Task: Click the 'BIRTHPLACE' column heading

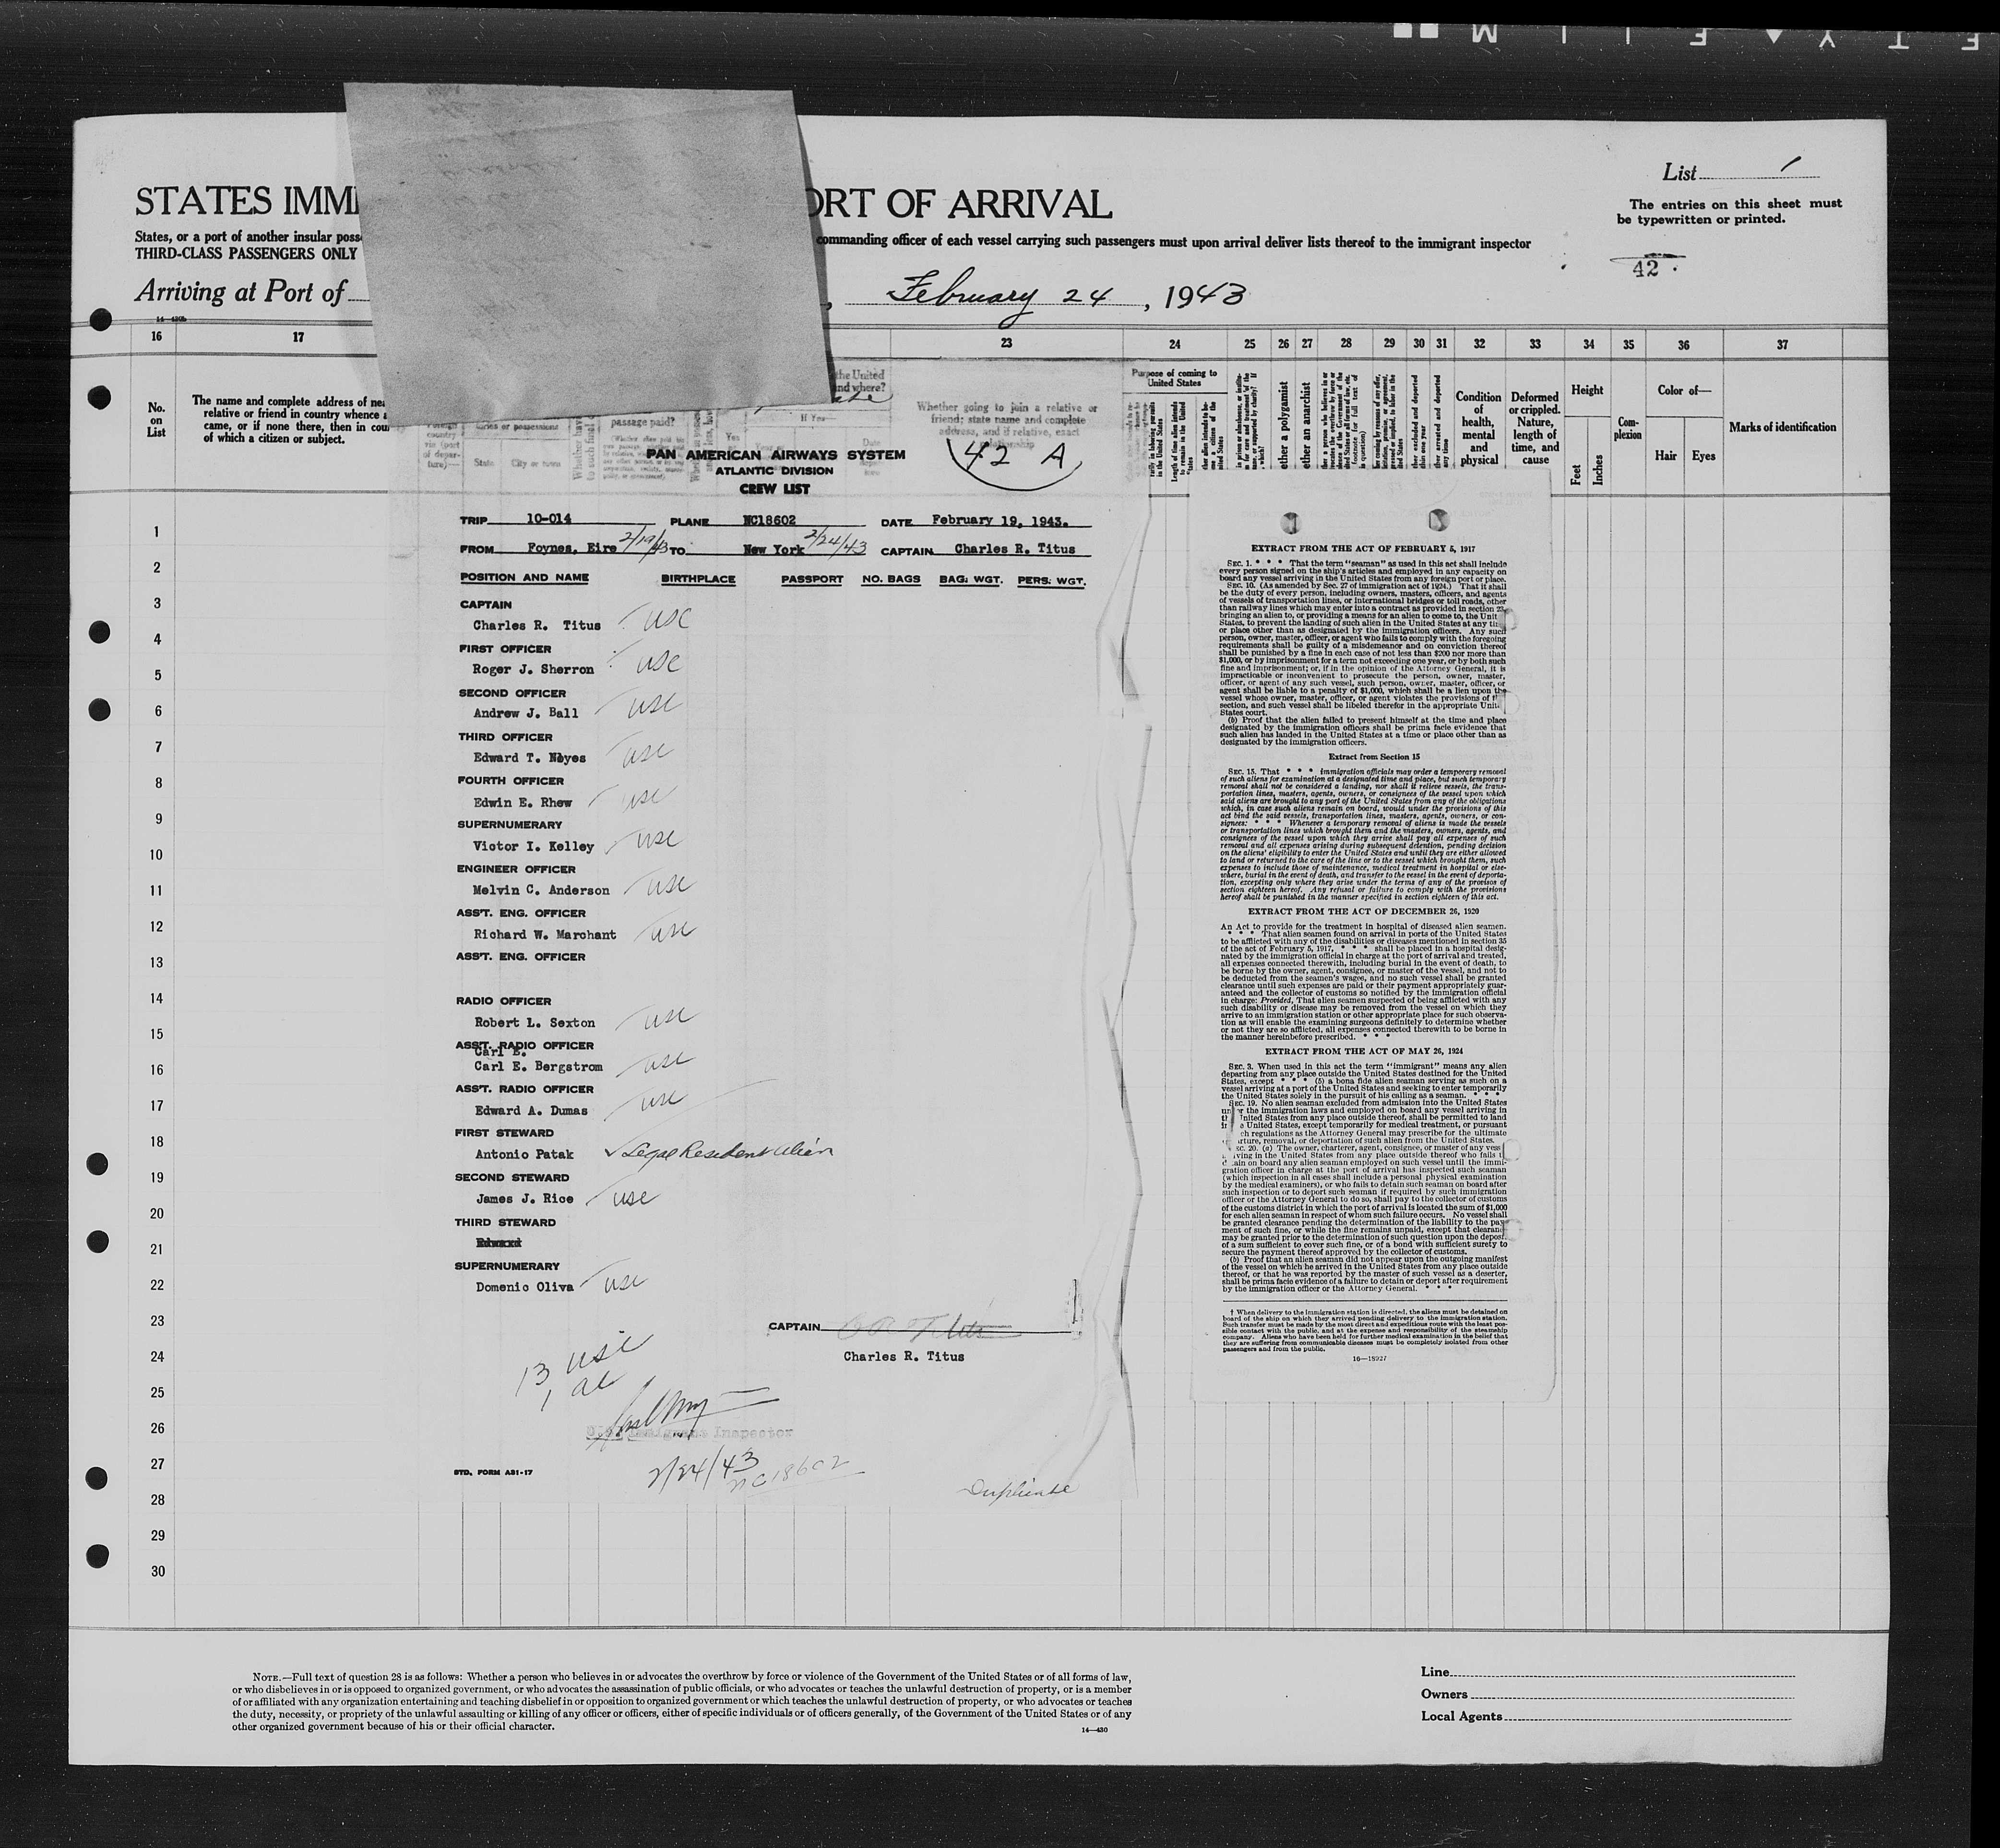Action: click(x=698, y=579)
